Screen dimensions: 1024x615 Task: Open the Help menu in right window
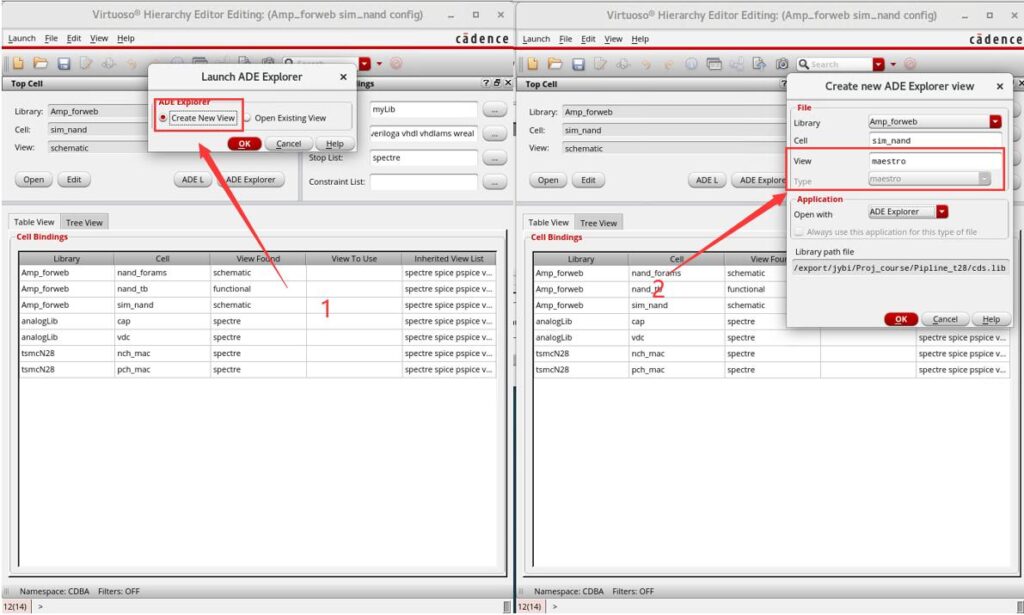coord(640,39)
